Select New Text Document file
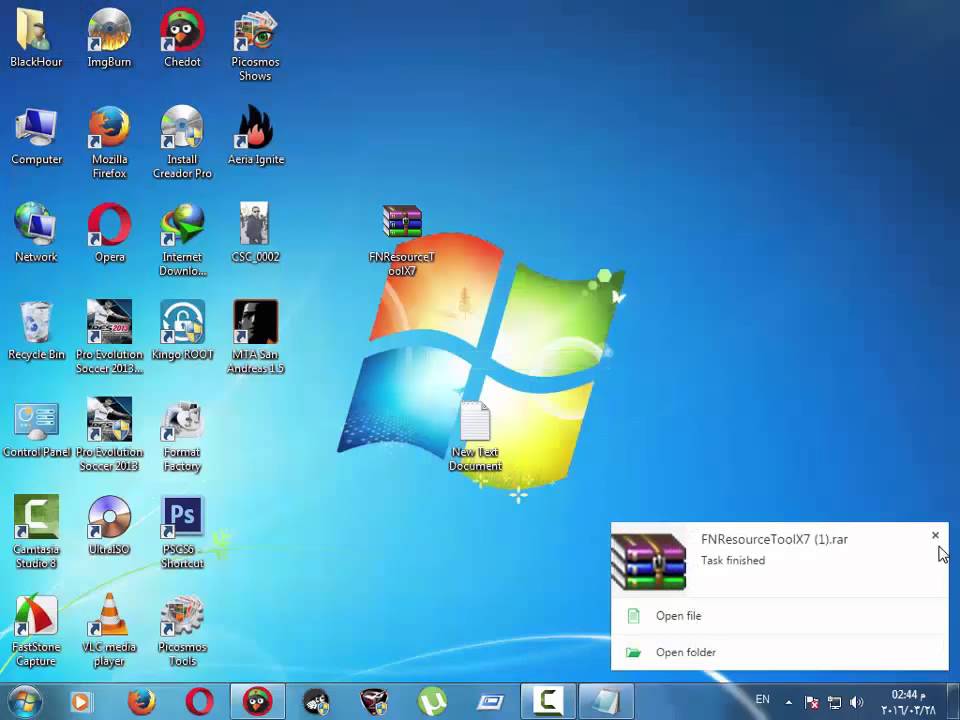This screenshot has width=960, height=720. point(475,435)
